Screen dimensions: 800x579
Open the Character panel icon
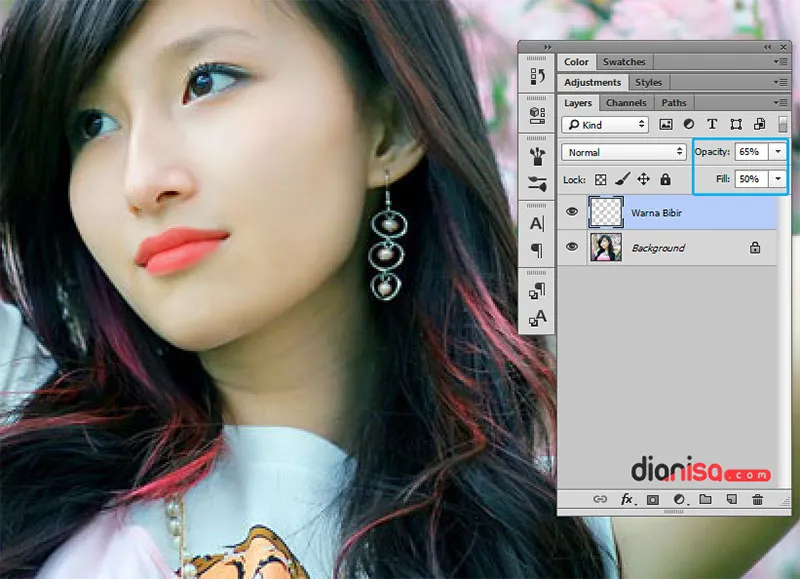tap(536, 222)
